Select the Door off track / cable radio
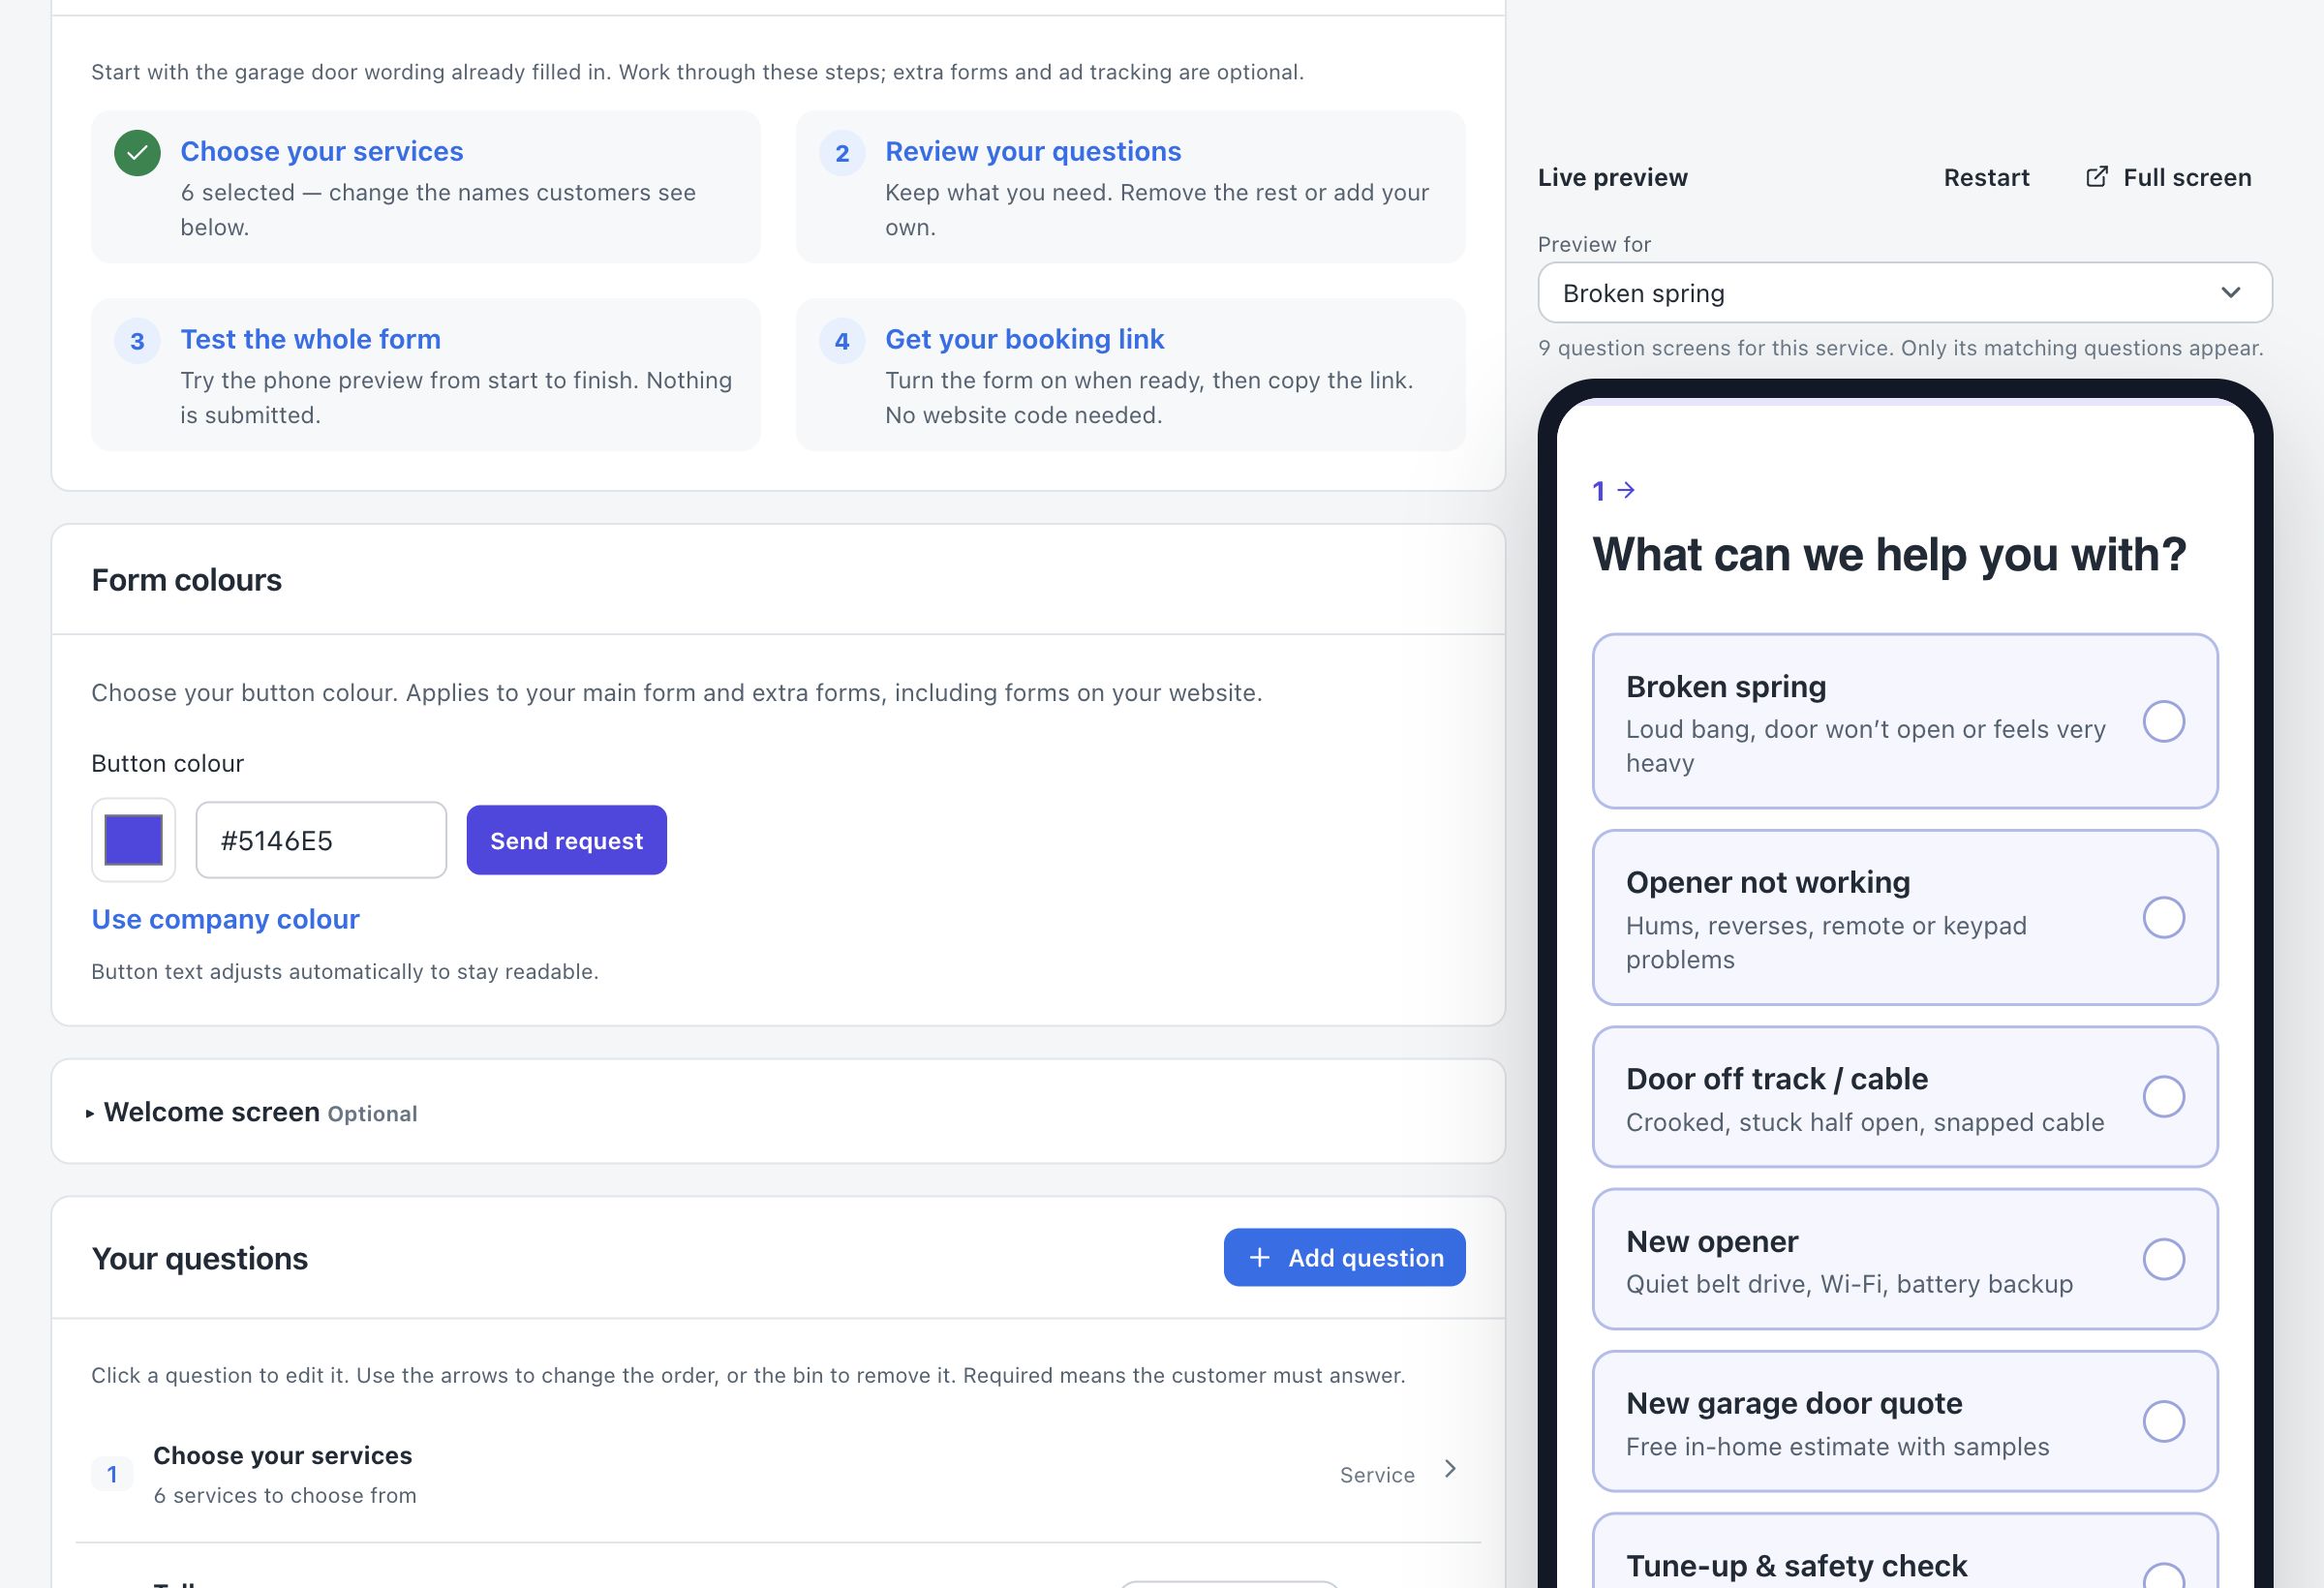Viewport: 2324px width, 1588px height. (2163, 1097)
